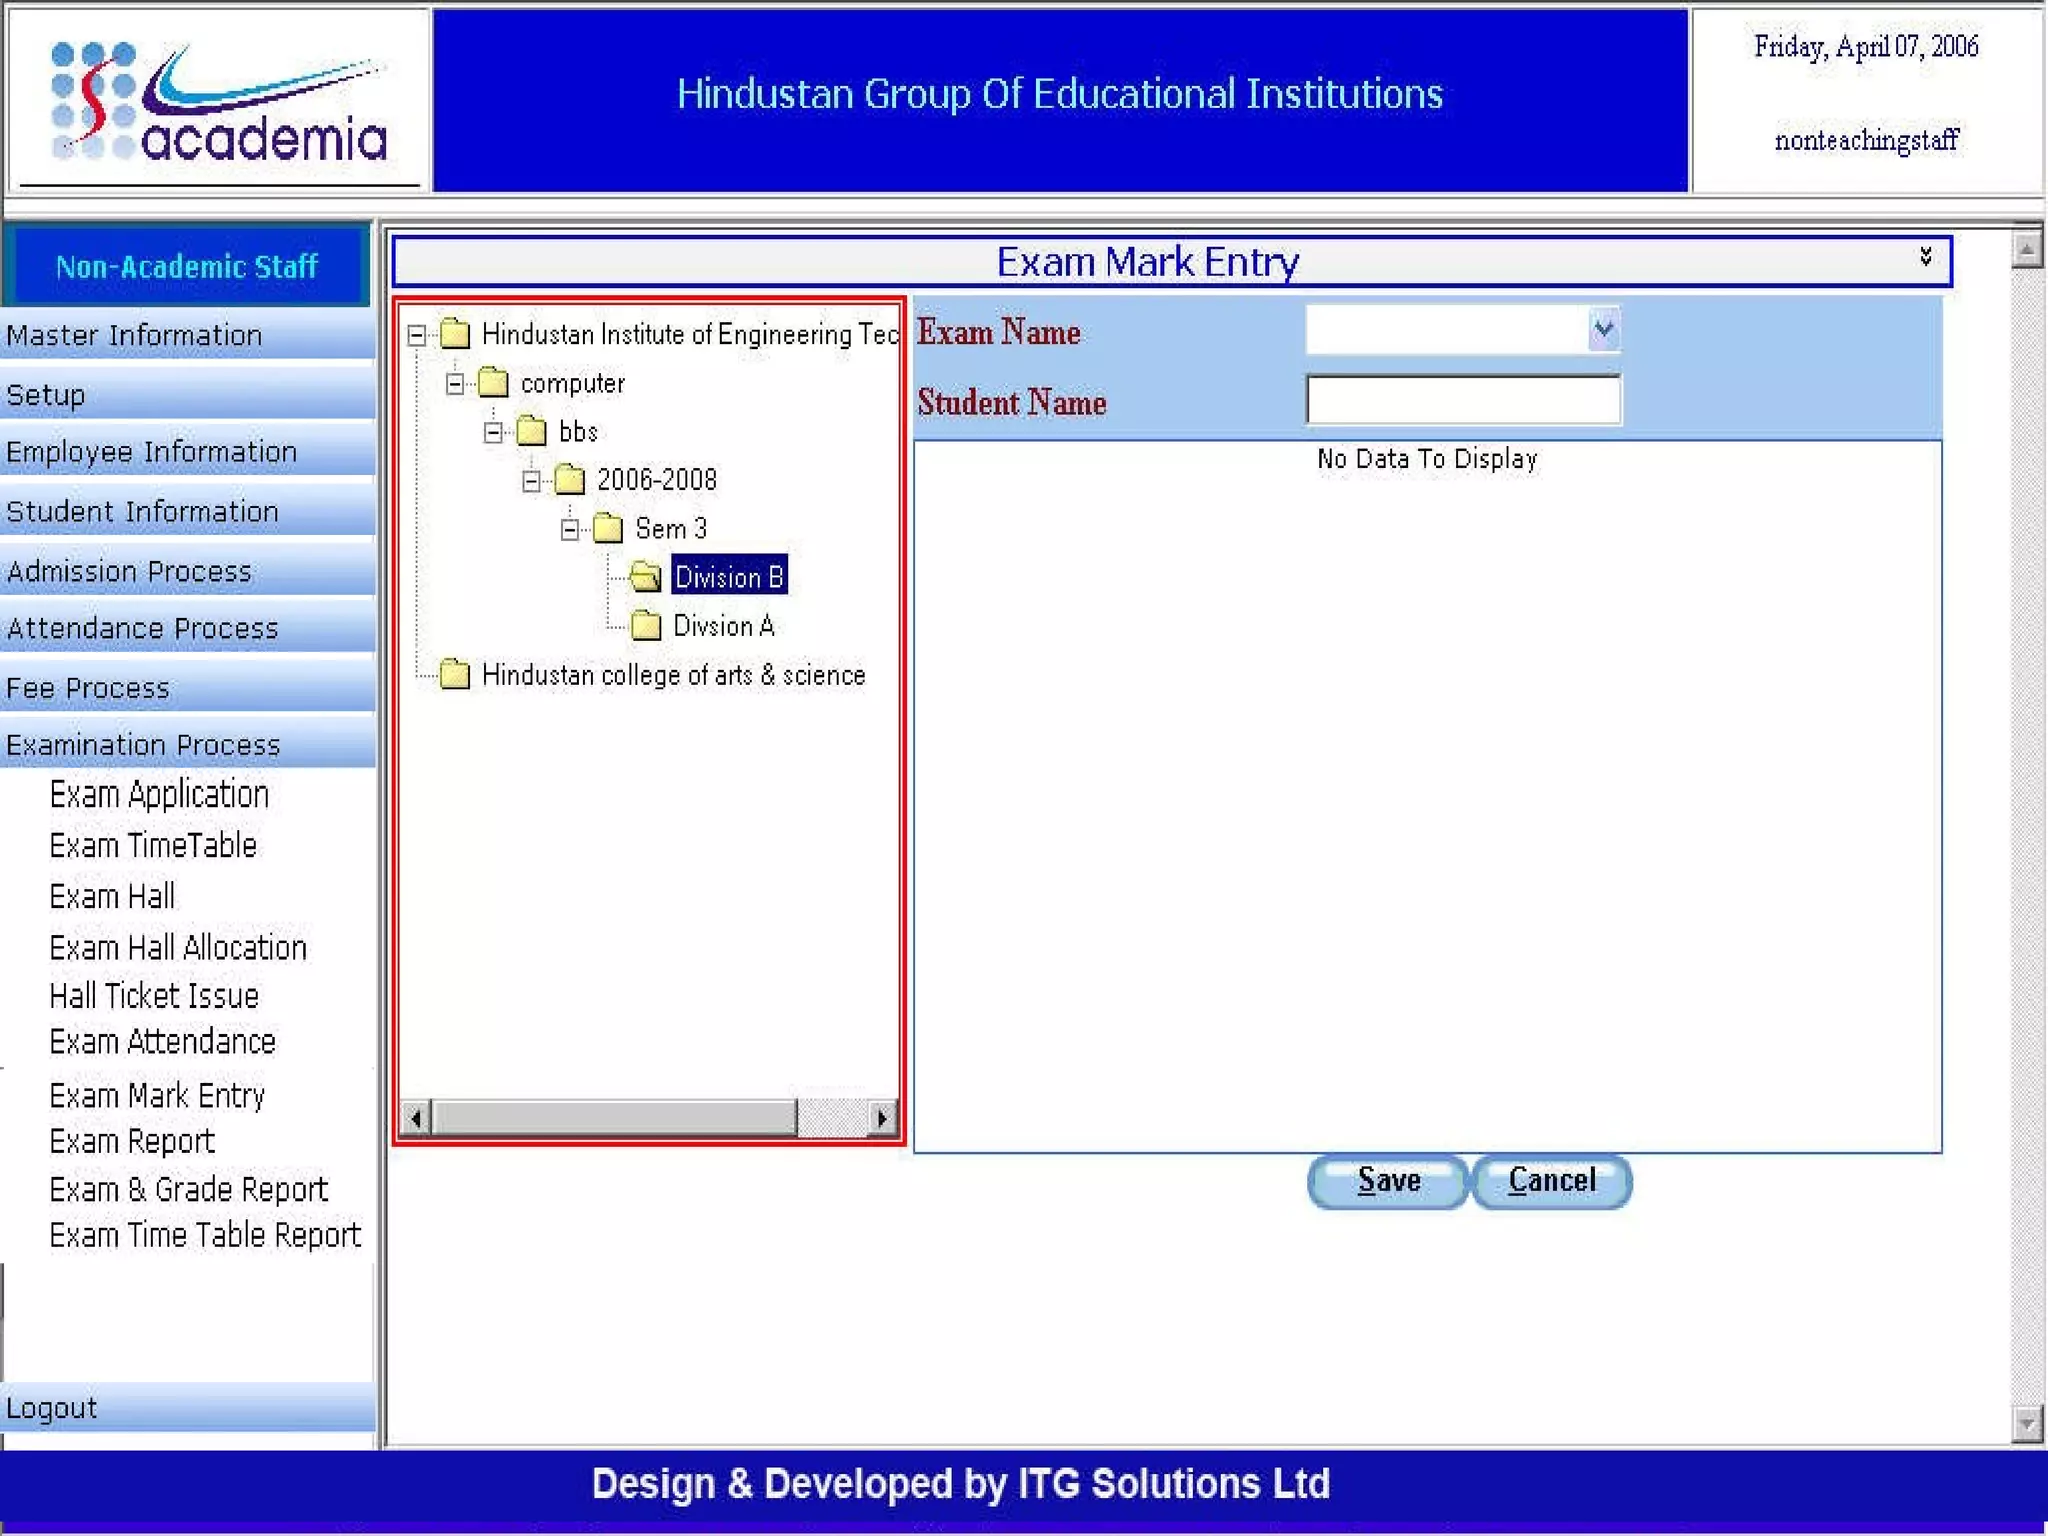Image resolution: width=2048 pixels, height=1536 pixels.
Task: Click the open folder icon of Division B
Action: coord(646,577)
